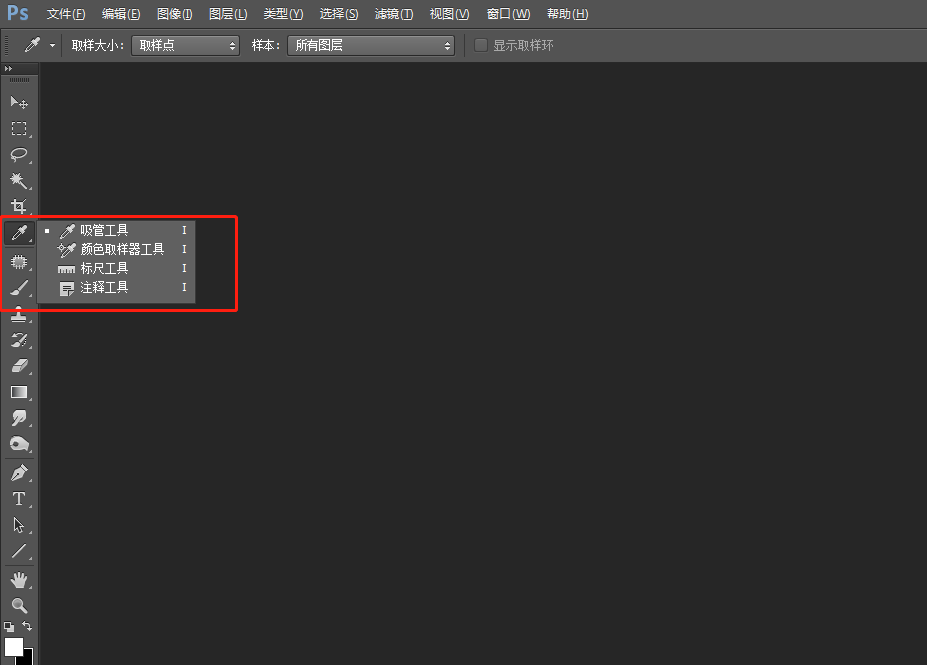Open the tool preset picker arrow

52,46
